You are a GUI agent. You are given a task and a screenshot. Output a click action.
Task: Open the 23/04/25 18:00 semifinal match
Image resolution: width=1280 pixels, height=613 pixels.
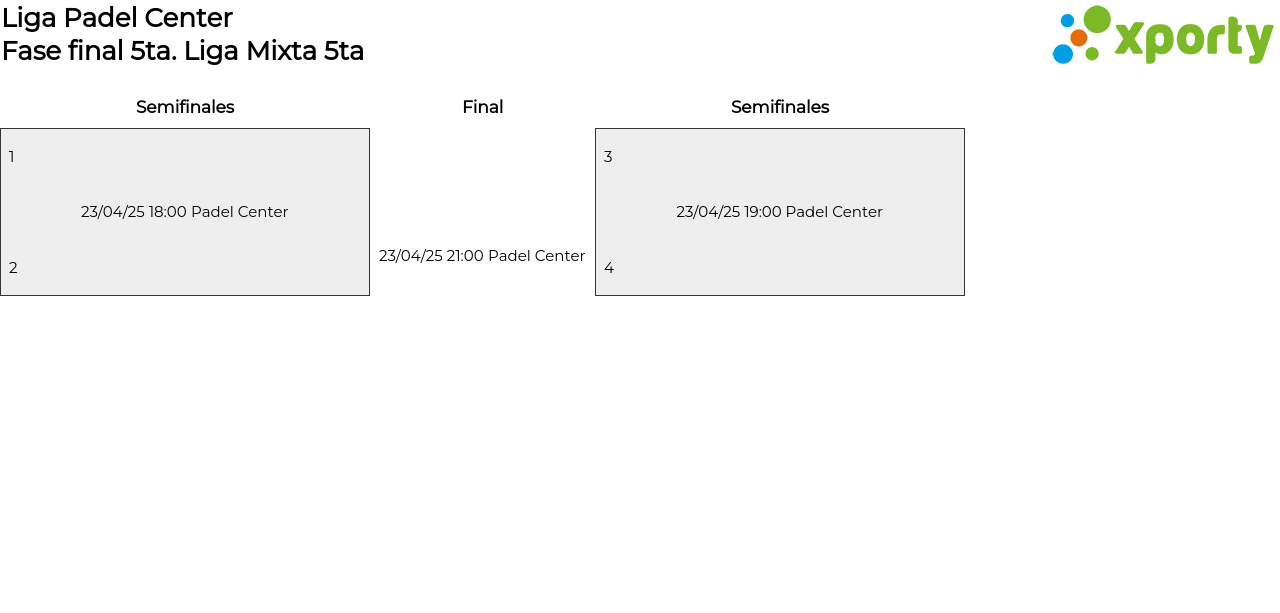[185, 212]
